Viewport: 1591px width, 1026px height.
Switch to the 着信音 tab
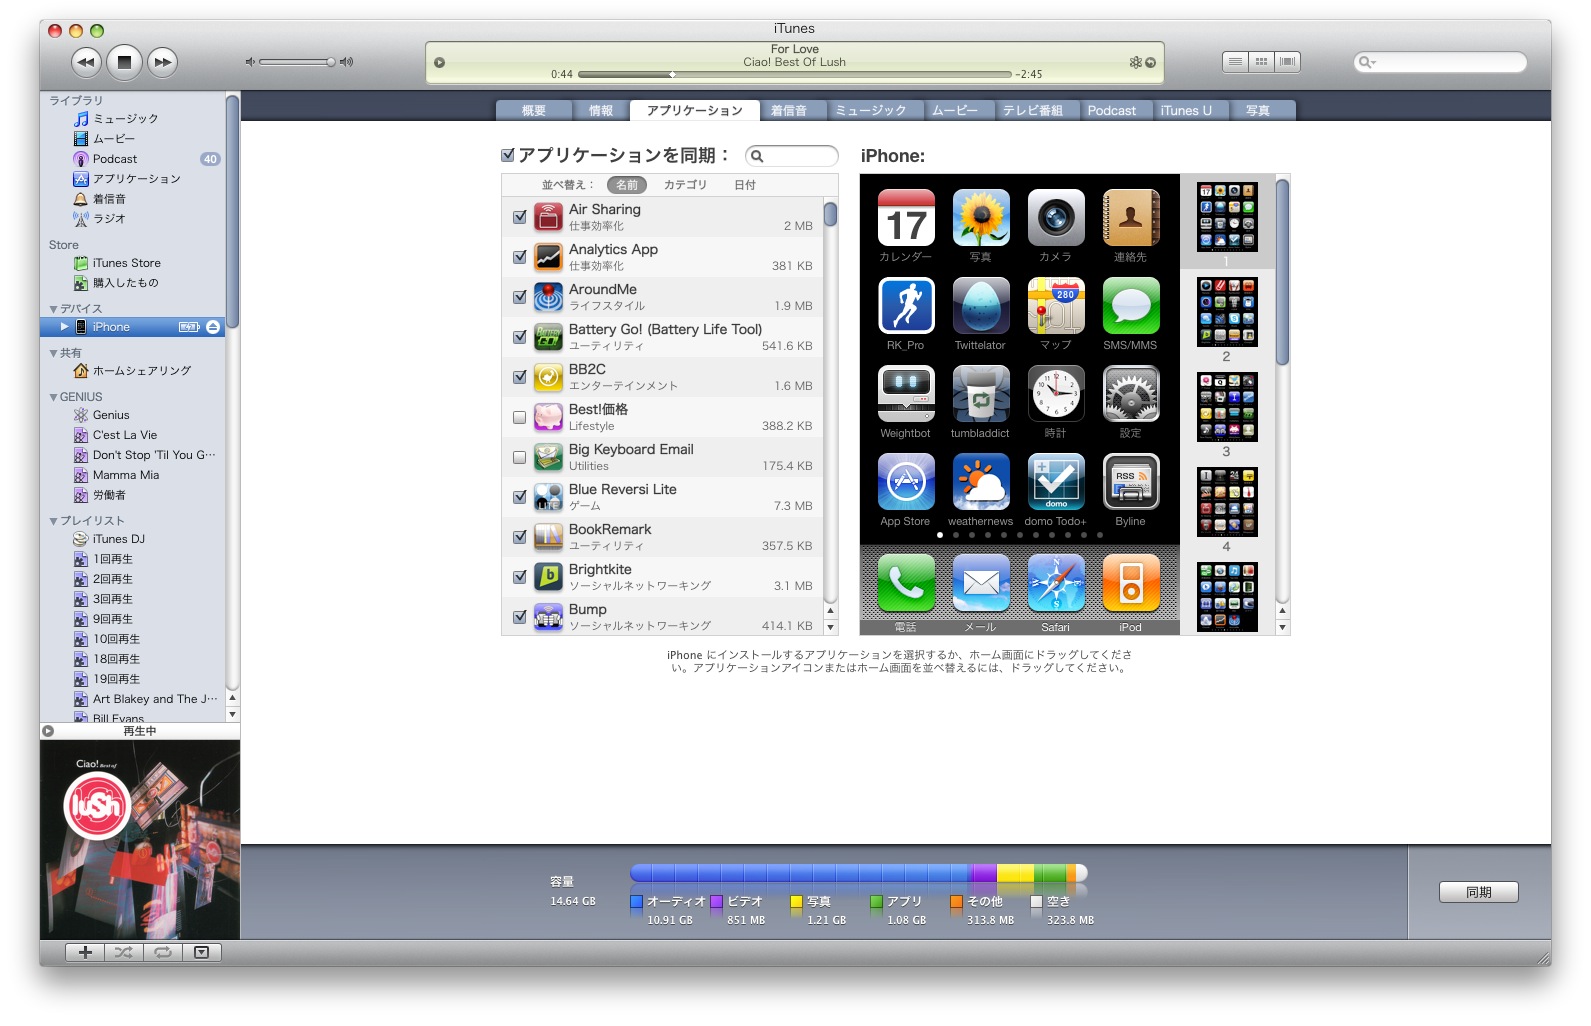(x=789, y=111)
